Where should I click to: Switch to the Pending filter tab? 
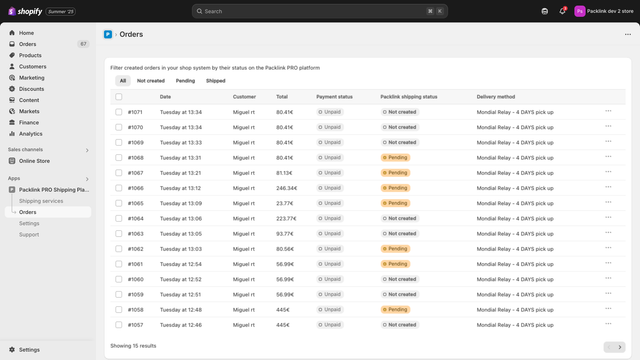pos(185,81)
